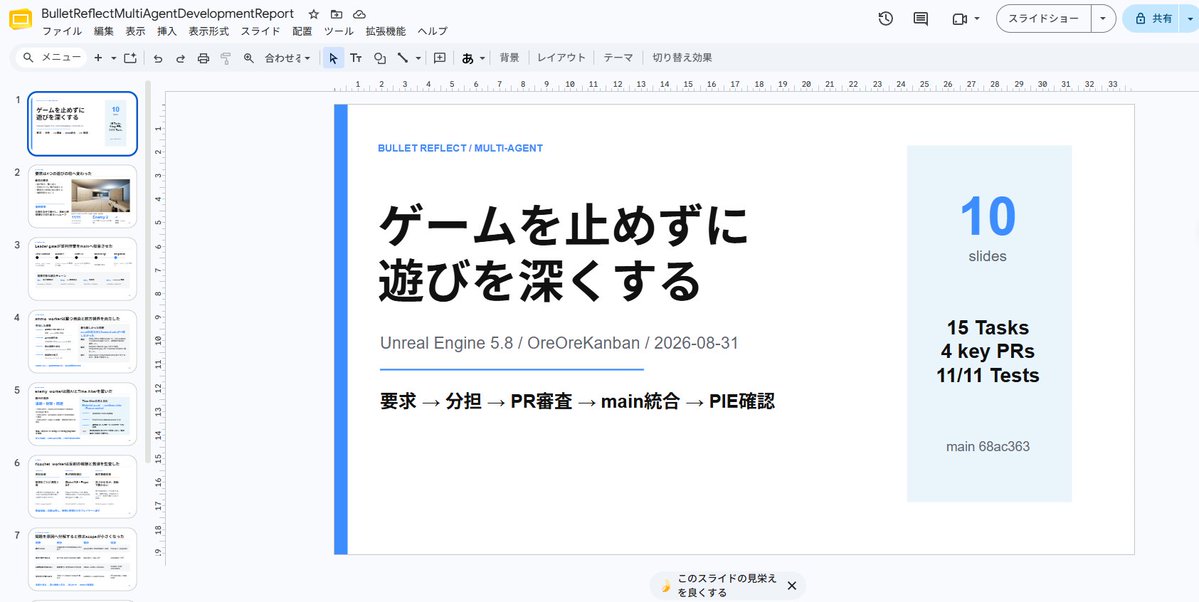
Task: Choose the select arrow cursor tool
Action: click(x=333, y=57)
